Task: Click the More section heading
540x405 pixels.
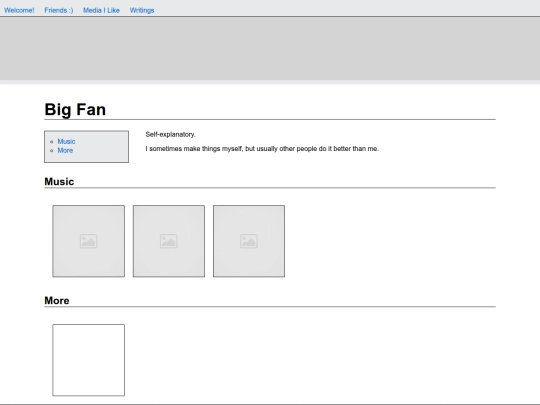Action: click(57, 300)
